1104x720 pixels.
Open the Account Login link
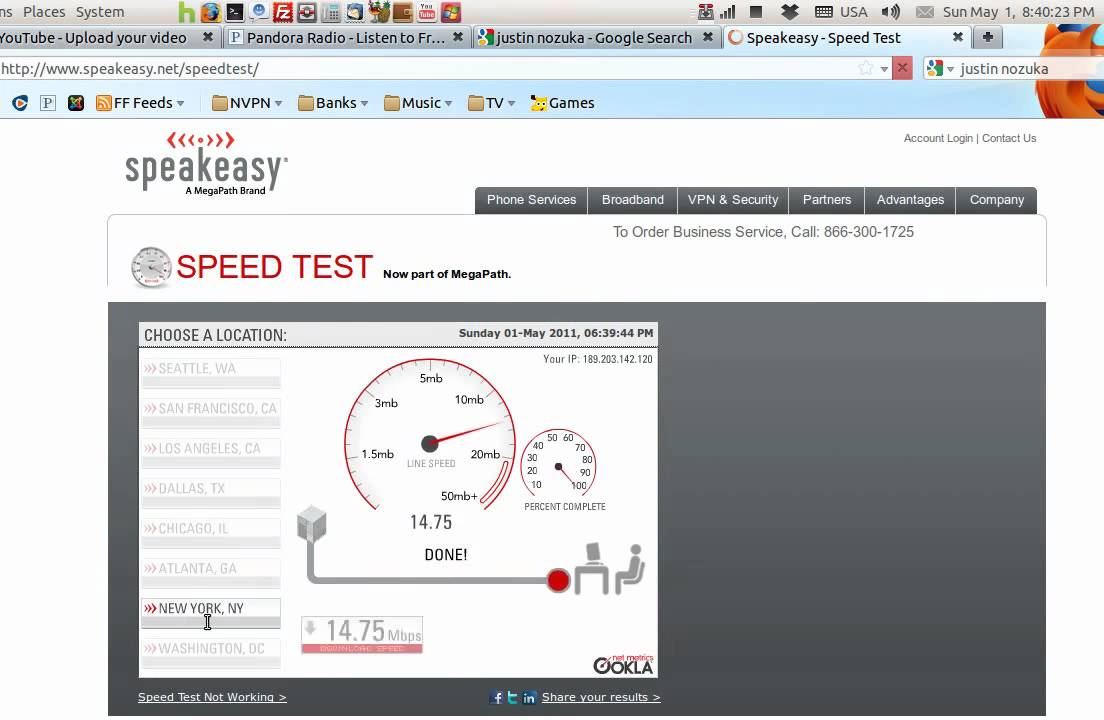(x=938, y=138)
